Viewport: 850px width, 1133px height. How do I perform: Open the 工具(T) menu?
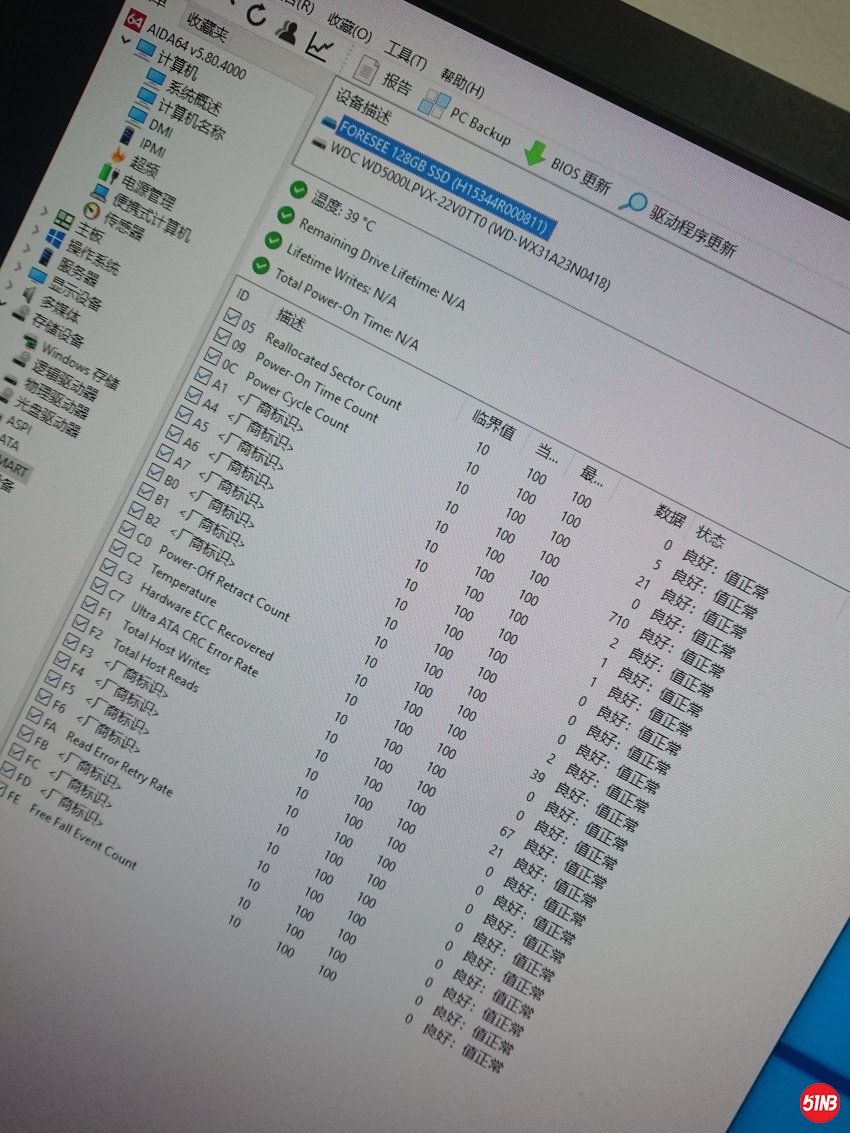pos(405,56)
